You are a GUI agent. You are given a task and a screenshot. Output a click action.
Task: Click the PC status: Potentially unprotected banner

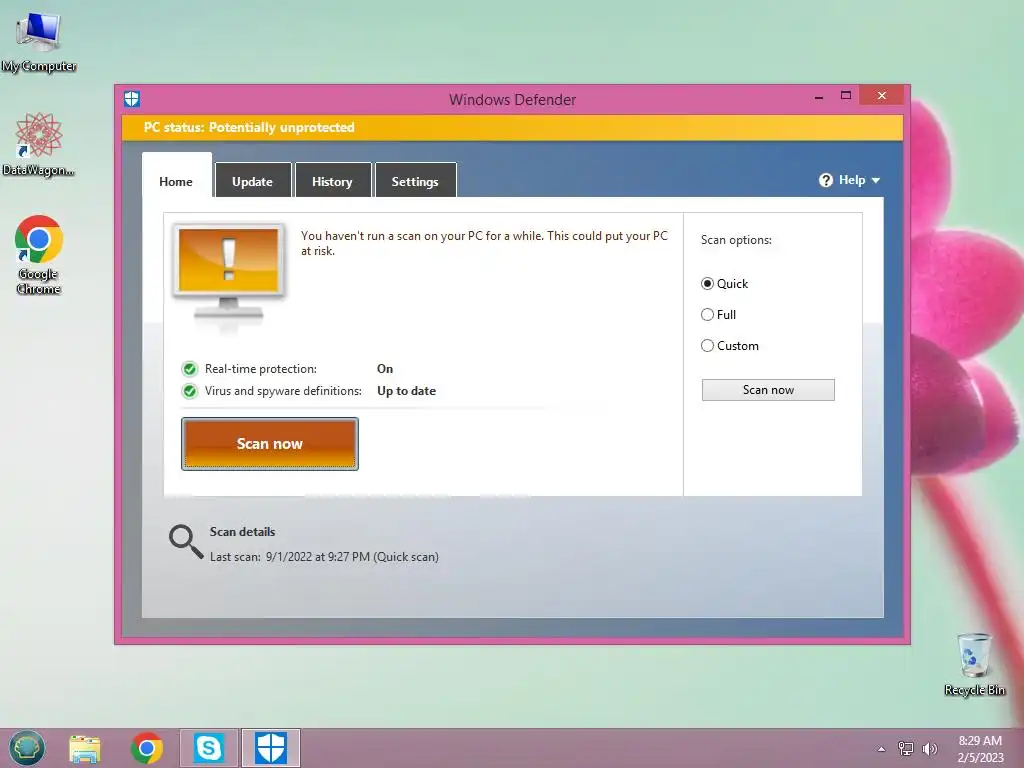pos(512,127)
